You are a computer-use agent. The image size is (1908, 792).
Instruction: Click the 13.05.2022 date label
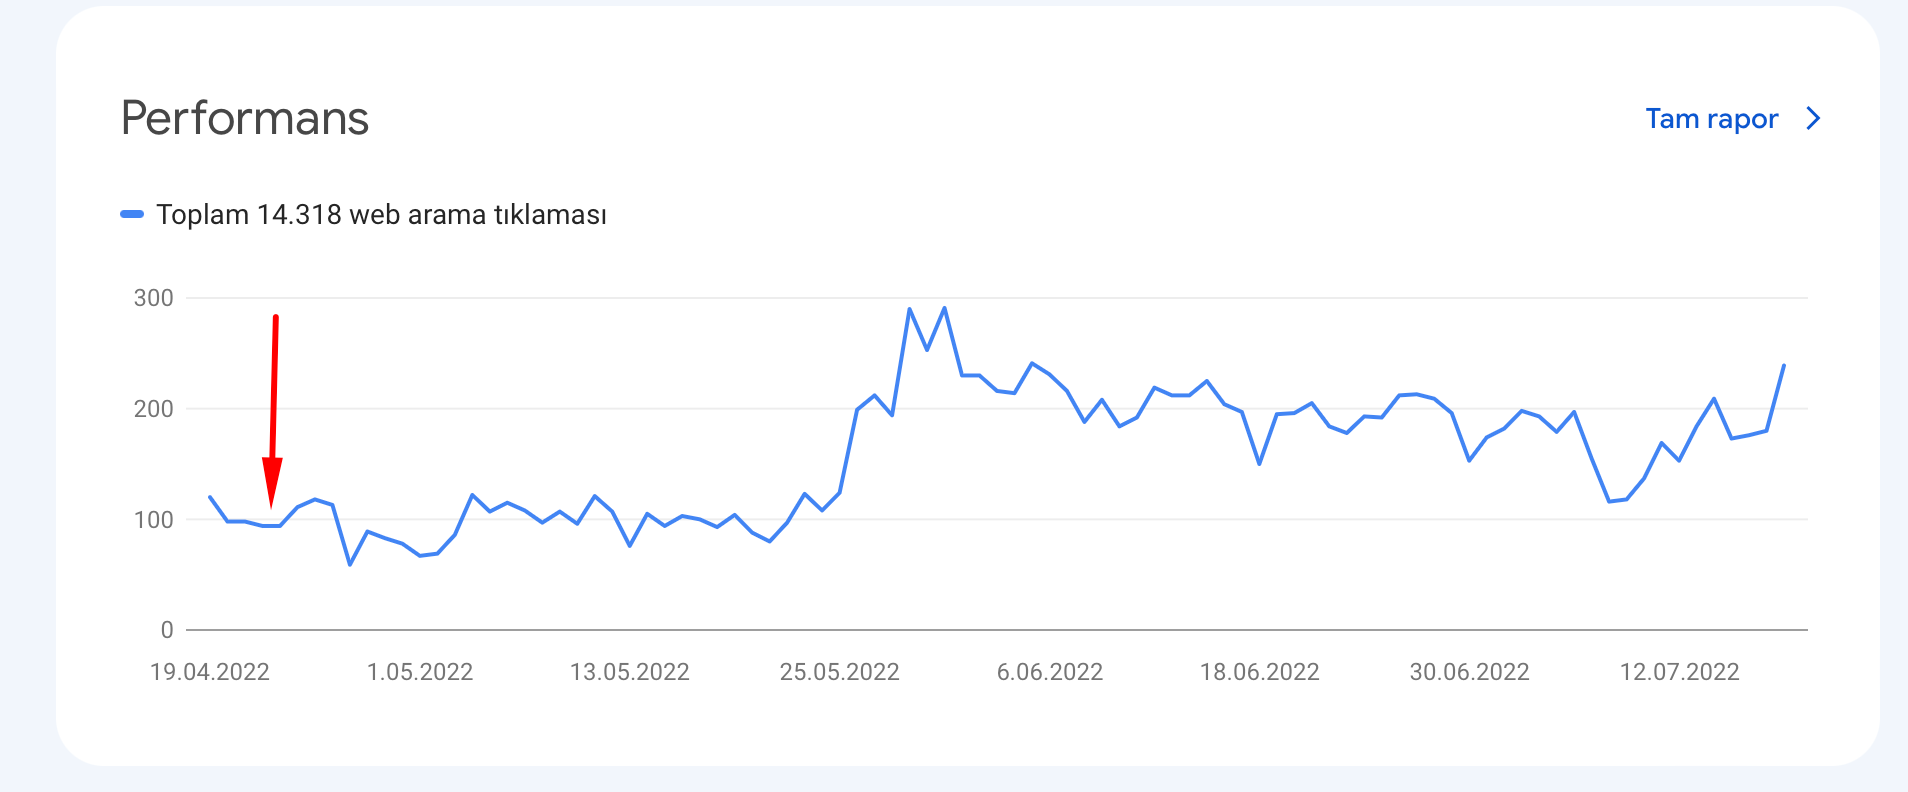(x=630, y=672)
